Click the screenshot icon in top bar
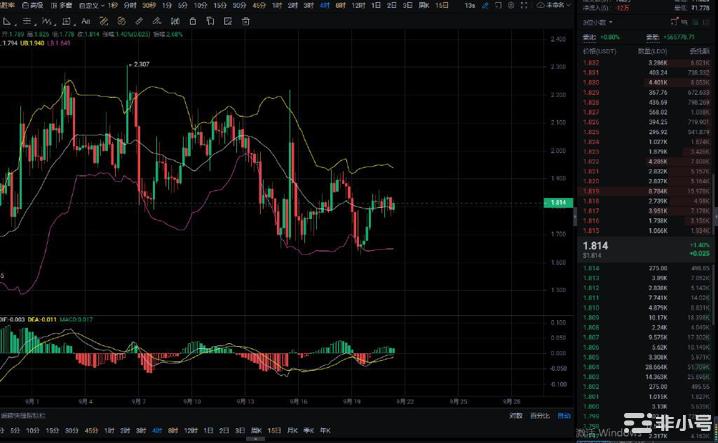This screenshot has width=718, height=443. pos(498,5)
